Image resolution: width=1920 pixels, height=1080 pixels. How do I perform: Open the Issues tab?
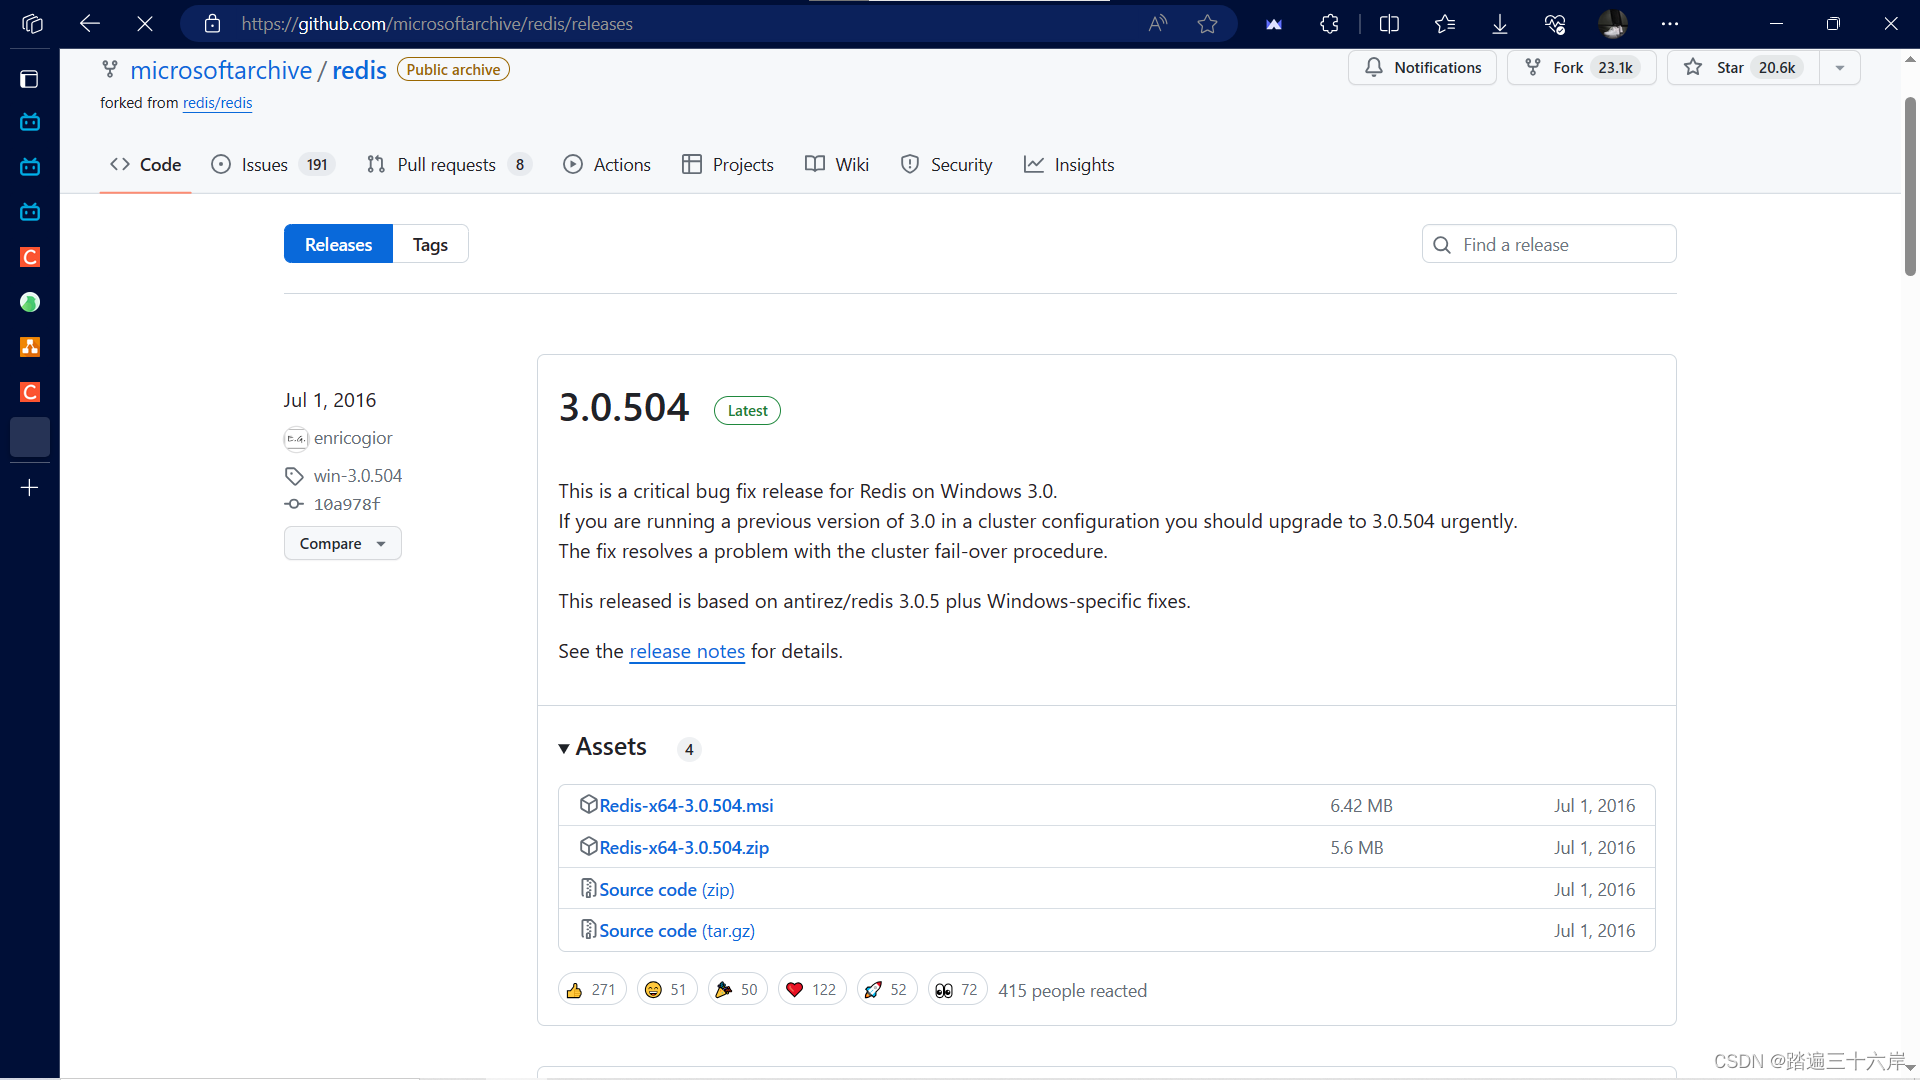click(272, 164)
